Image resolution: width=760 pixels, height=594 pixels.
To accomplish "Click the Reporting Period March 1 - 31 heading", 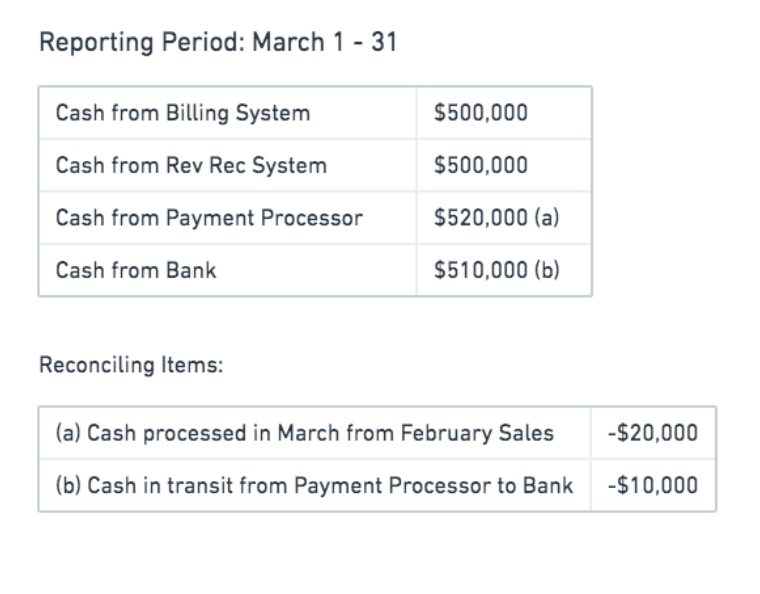I will pos(218,42).
